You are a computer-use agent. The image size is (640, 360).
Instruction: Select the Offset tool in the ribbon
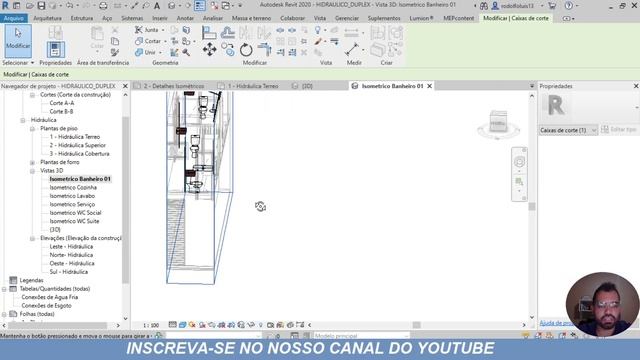click(x=227, y=33)
